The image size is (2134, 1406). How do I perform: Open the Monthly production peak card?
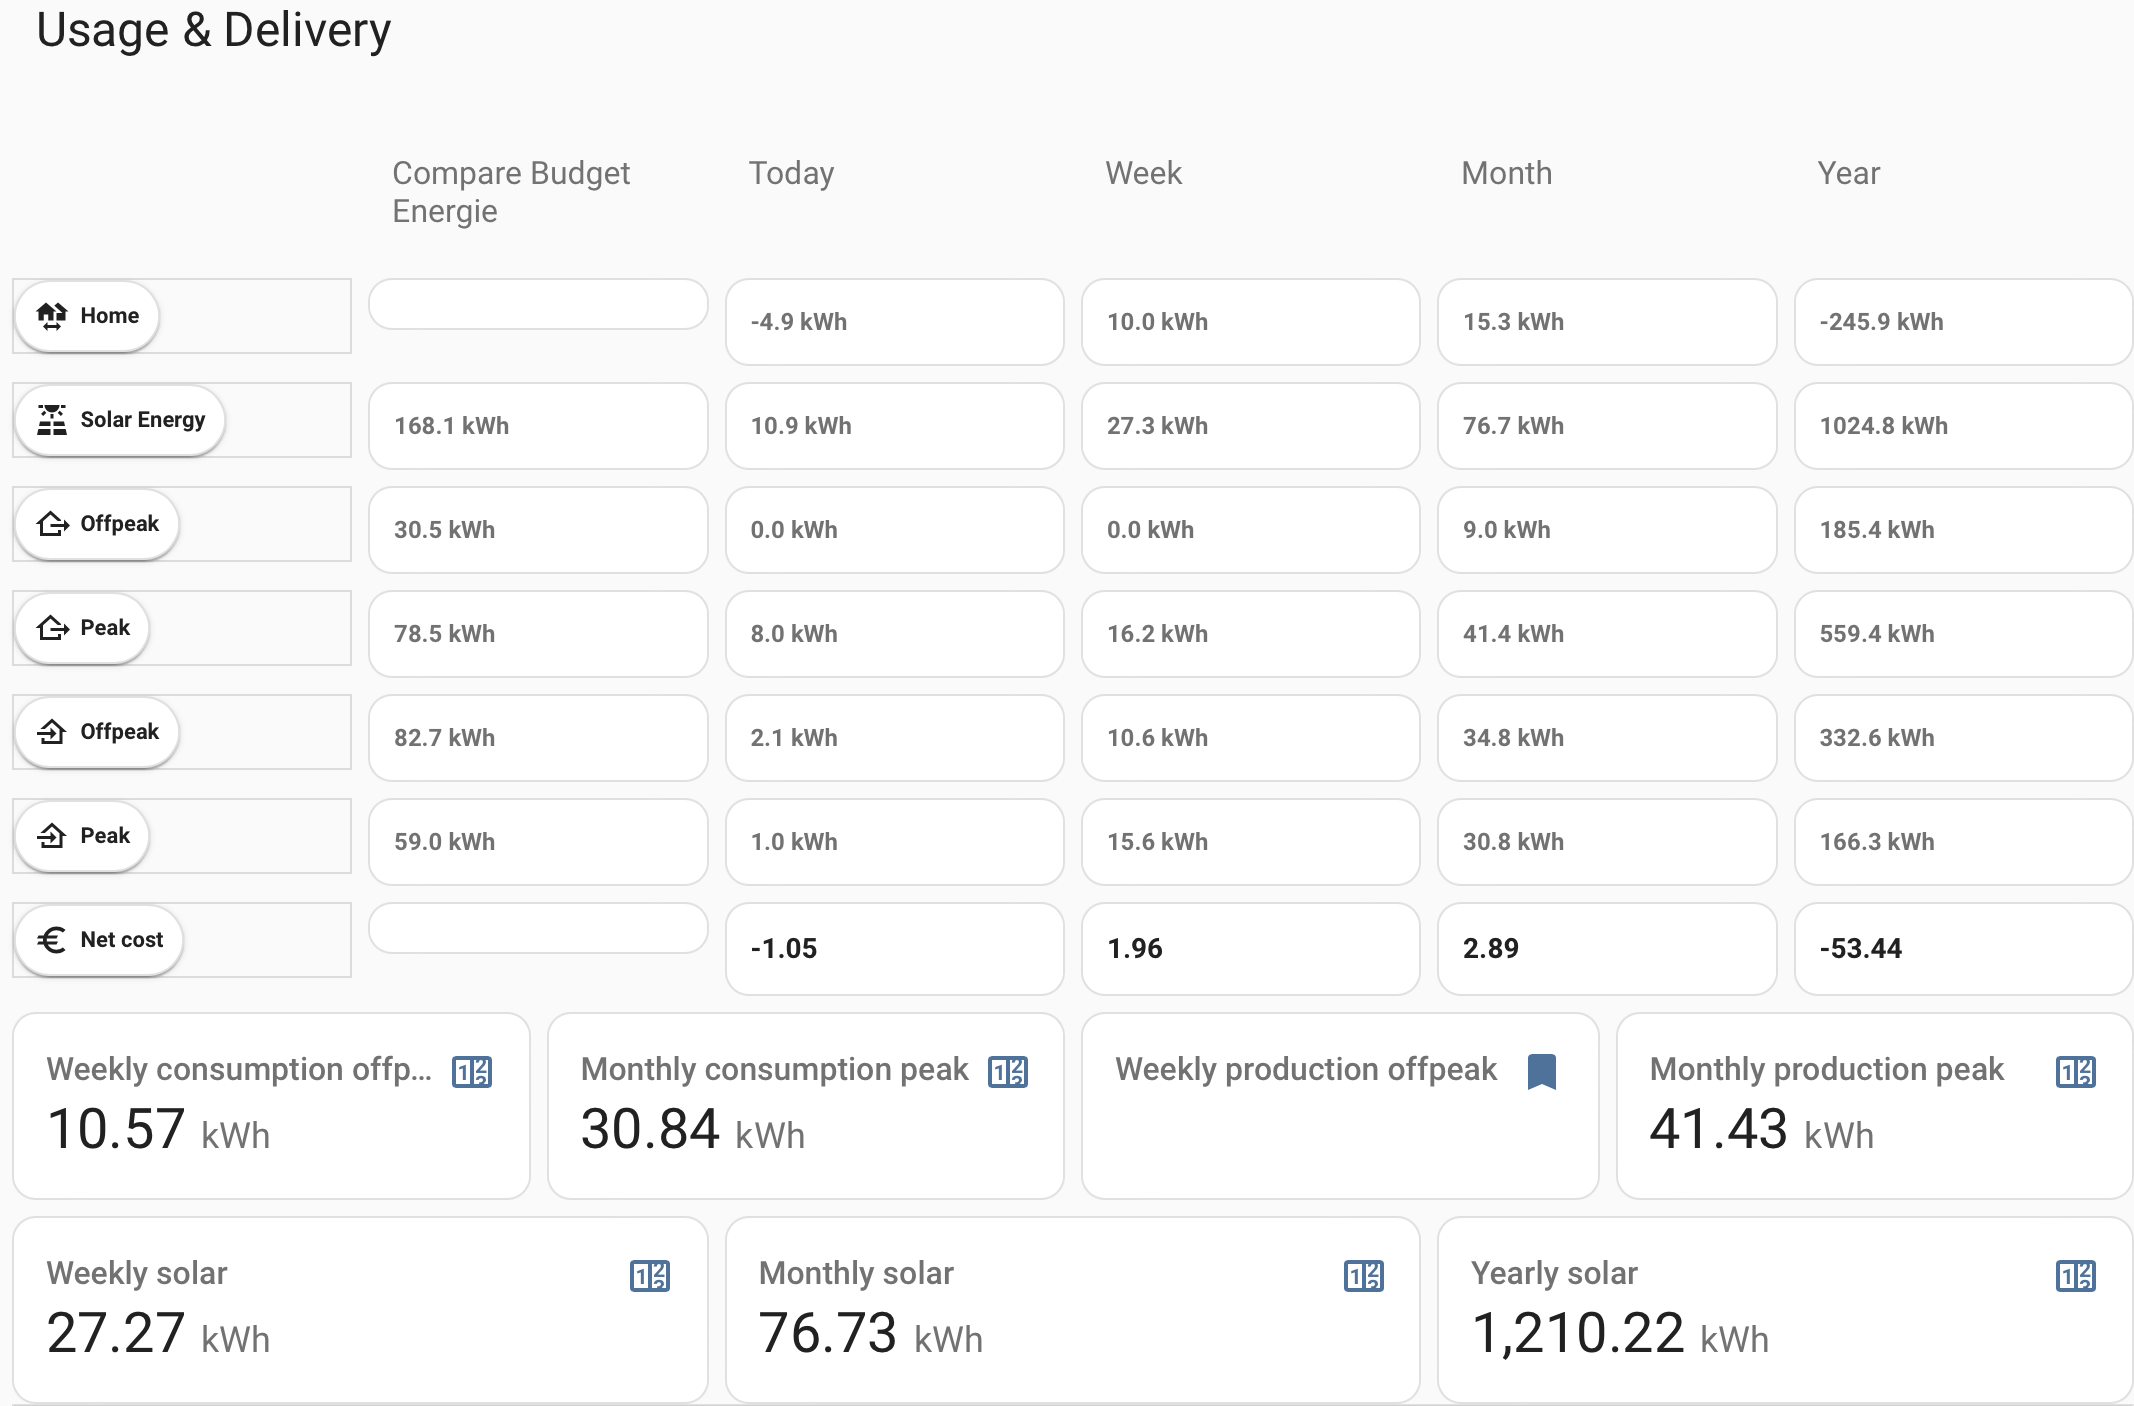(1875, 1106)
